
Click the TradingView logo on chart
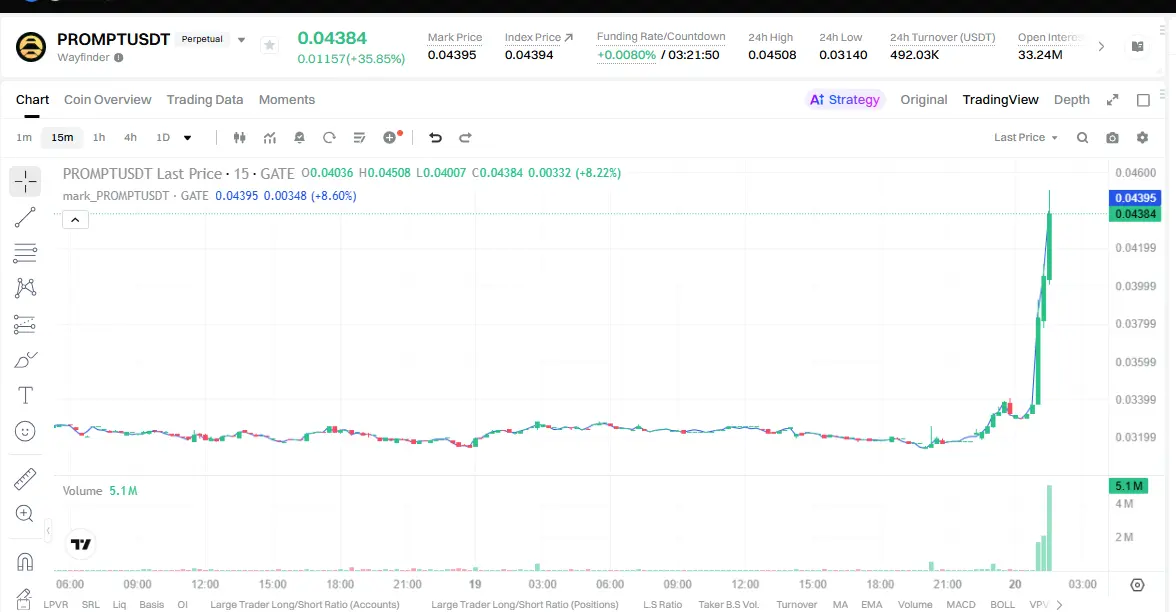point(80,544)
